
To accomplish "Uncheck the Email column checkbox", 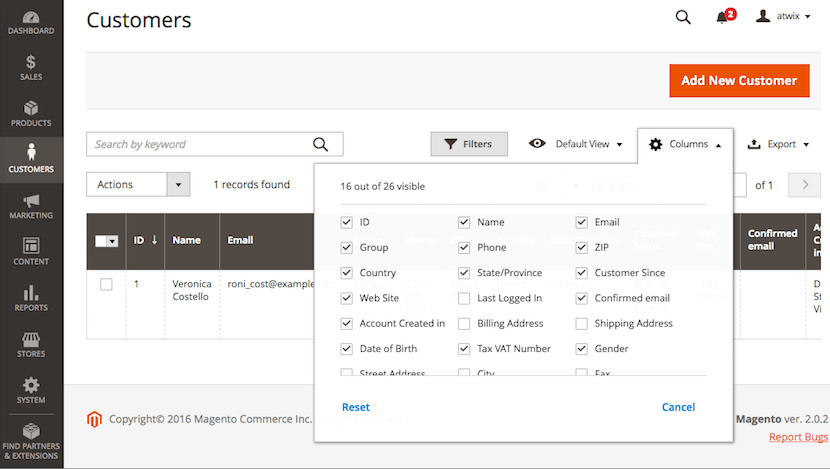I will pyautogui.click(x=582, y=222).
